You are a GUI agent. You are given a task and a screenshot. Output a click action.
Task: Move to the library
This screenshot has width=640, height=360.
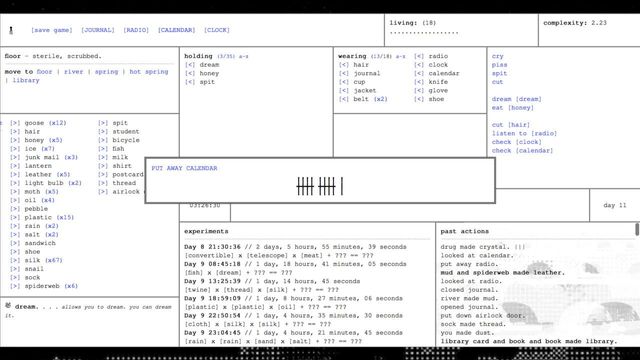pos(26,80)
